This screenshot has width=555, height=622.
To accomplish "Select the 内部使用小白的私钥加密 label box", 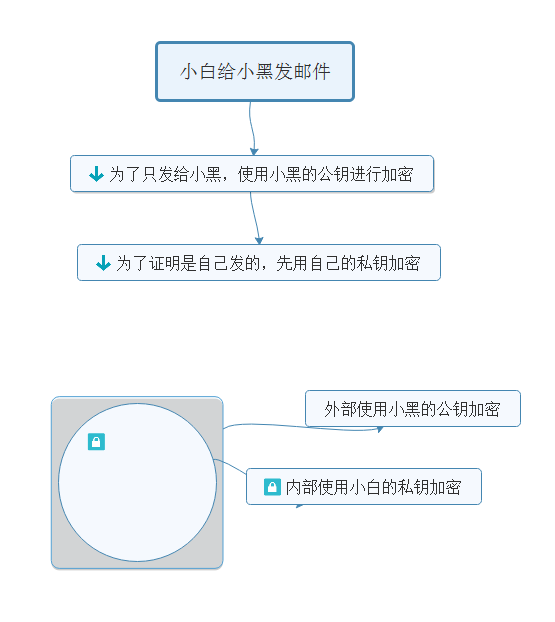I will (364, 487).
